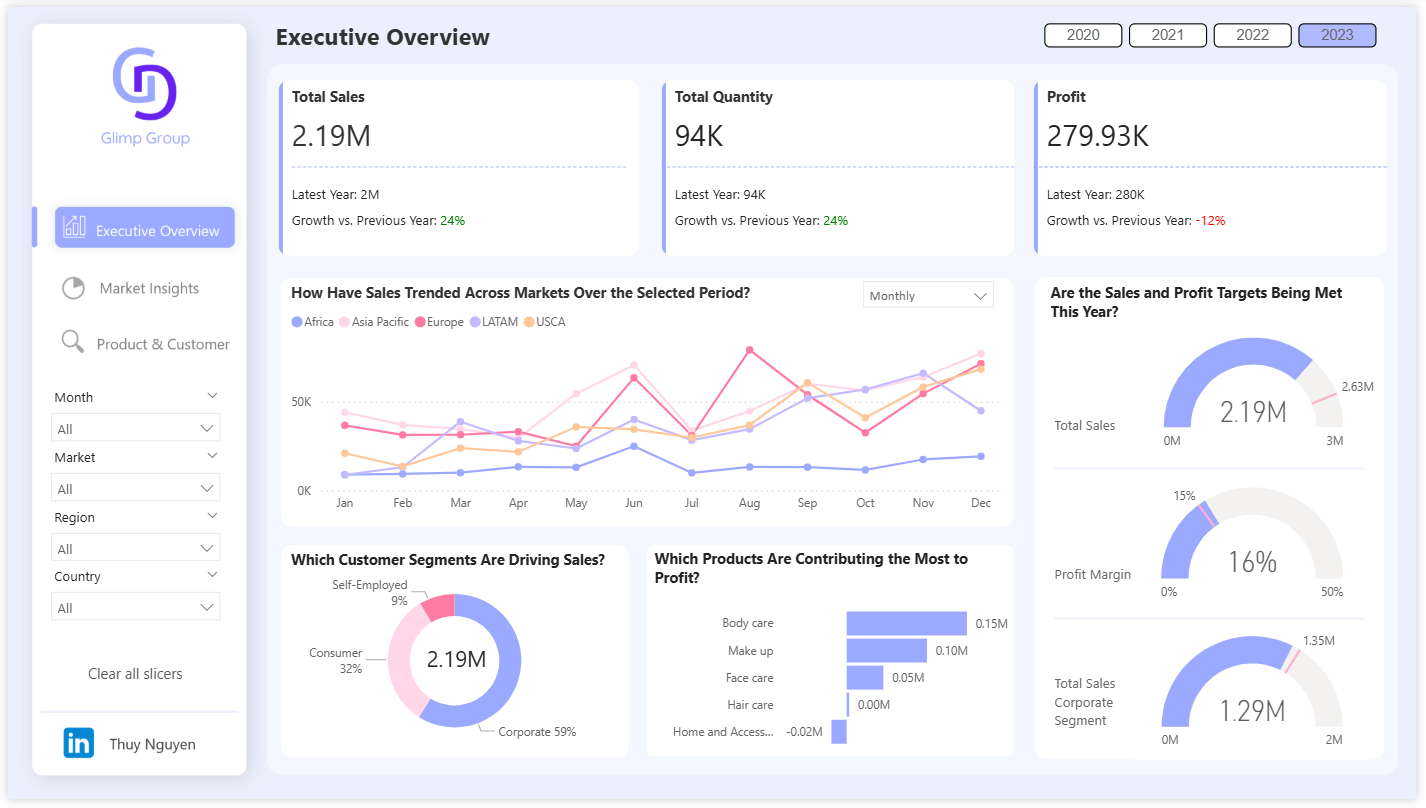Viewport: 1426px width, 808px height.
Task: Select the 2021 year button
Action: point(1168,35)
